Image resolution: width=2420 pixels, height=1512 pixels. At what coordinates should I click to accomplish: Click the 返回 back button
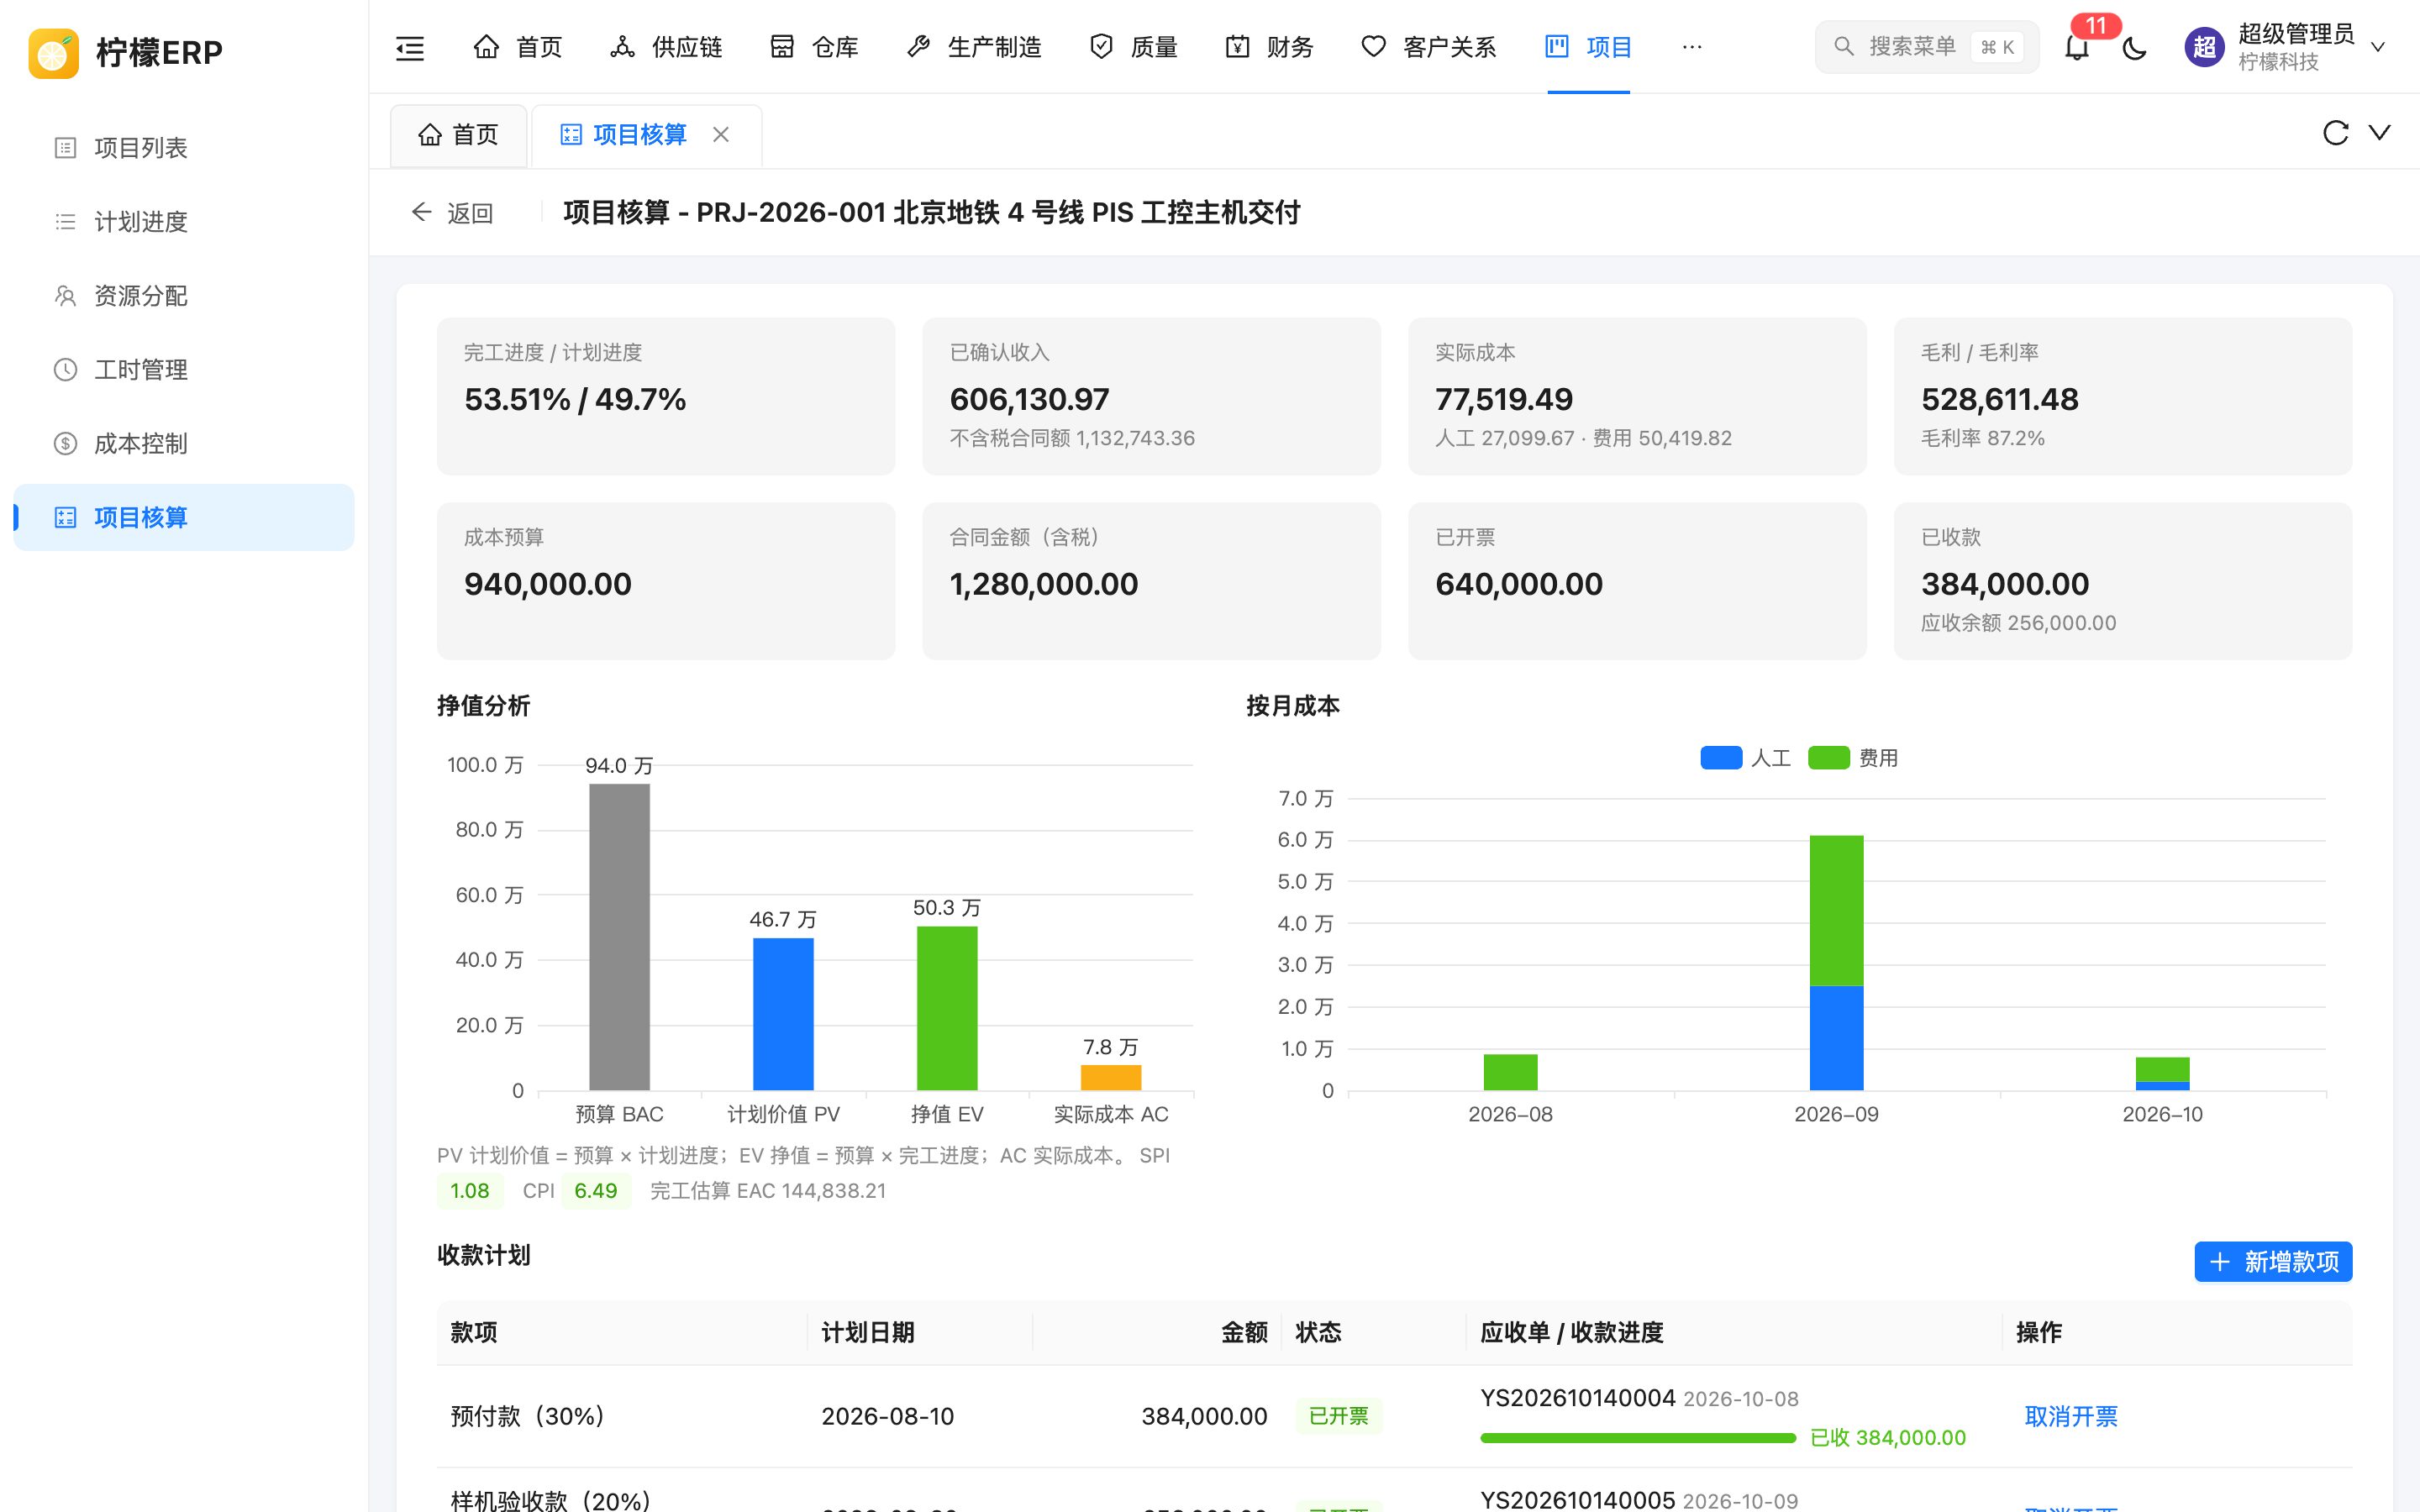click(452, 213)
